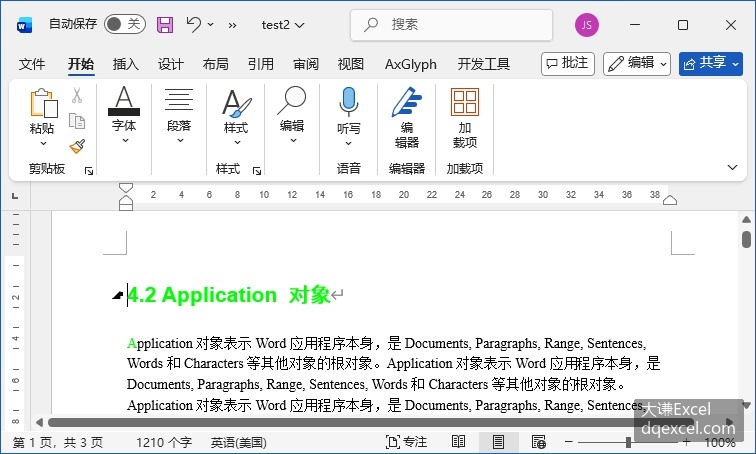The width and height of the screenshot is (756, 454).
Task: Open the 字体 font group
Action: coord(124,115)
